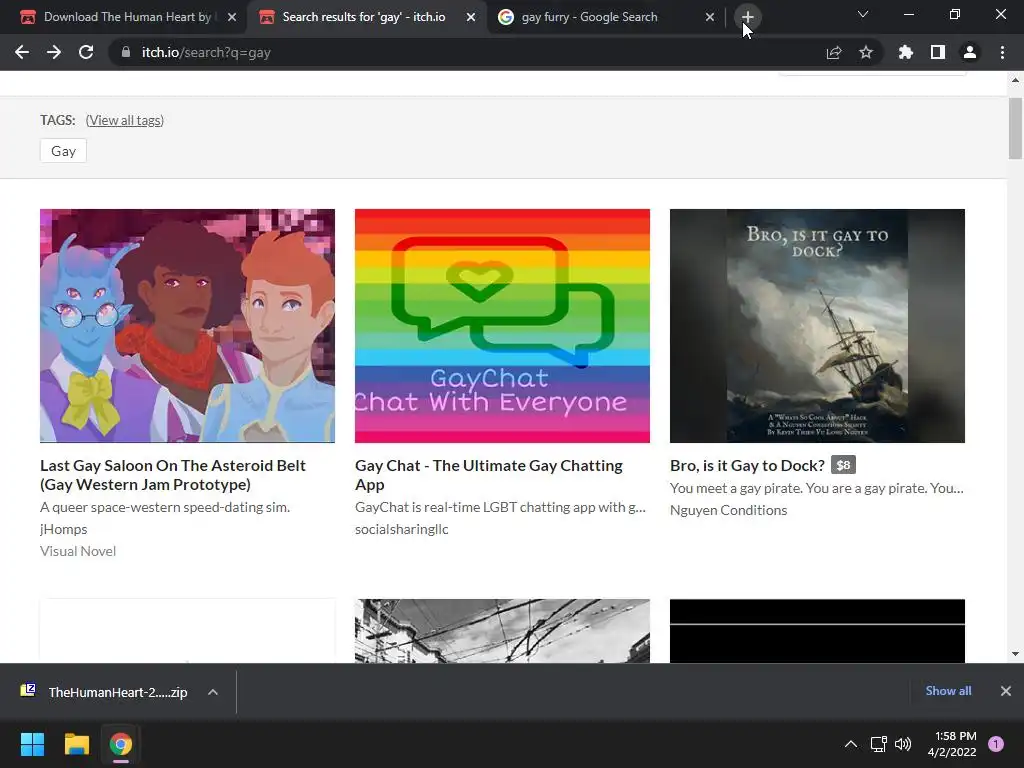Viewport: 1024px width, 768px height.
Task: Open the clock showing 1:58 PM
Action: pos(952,744)
